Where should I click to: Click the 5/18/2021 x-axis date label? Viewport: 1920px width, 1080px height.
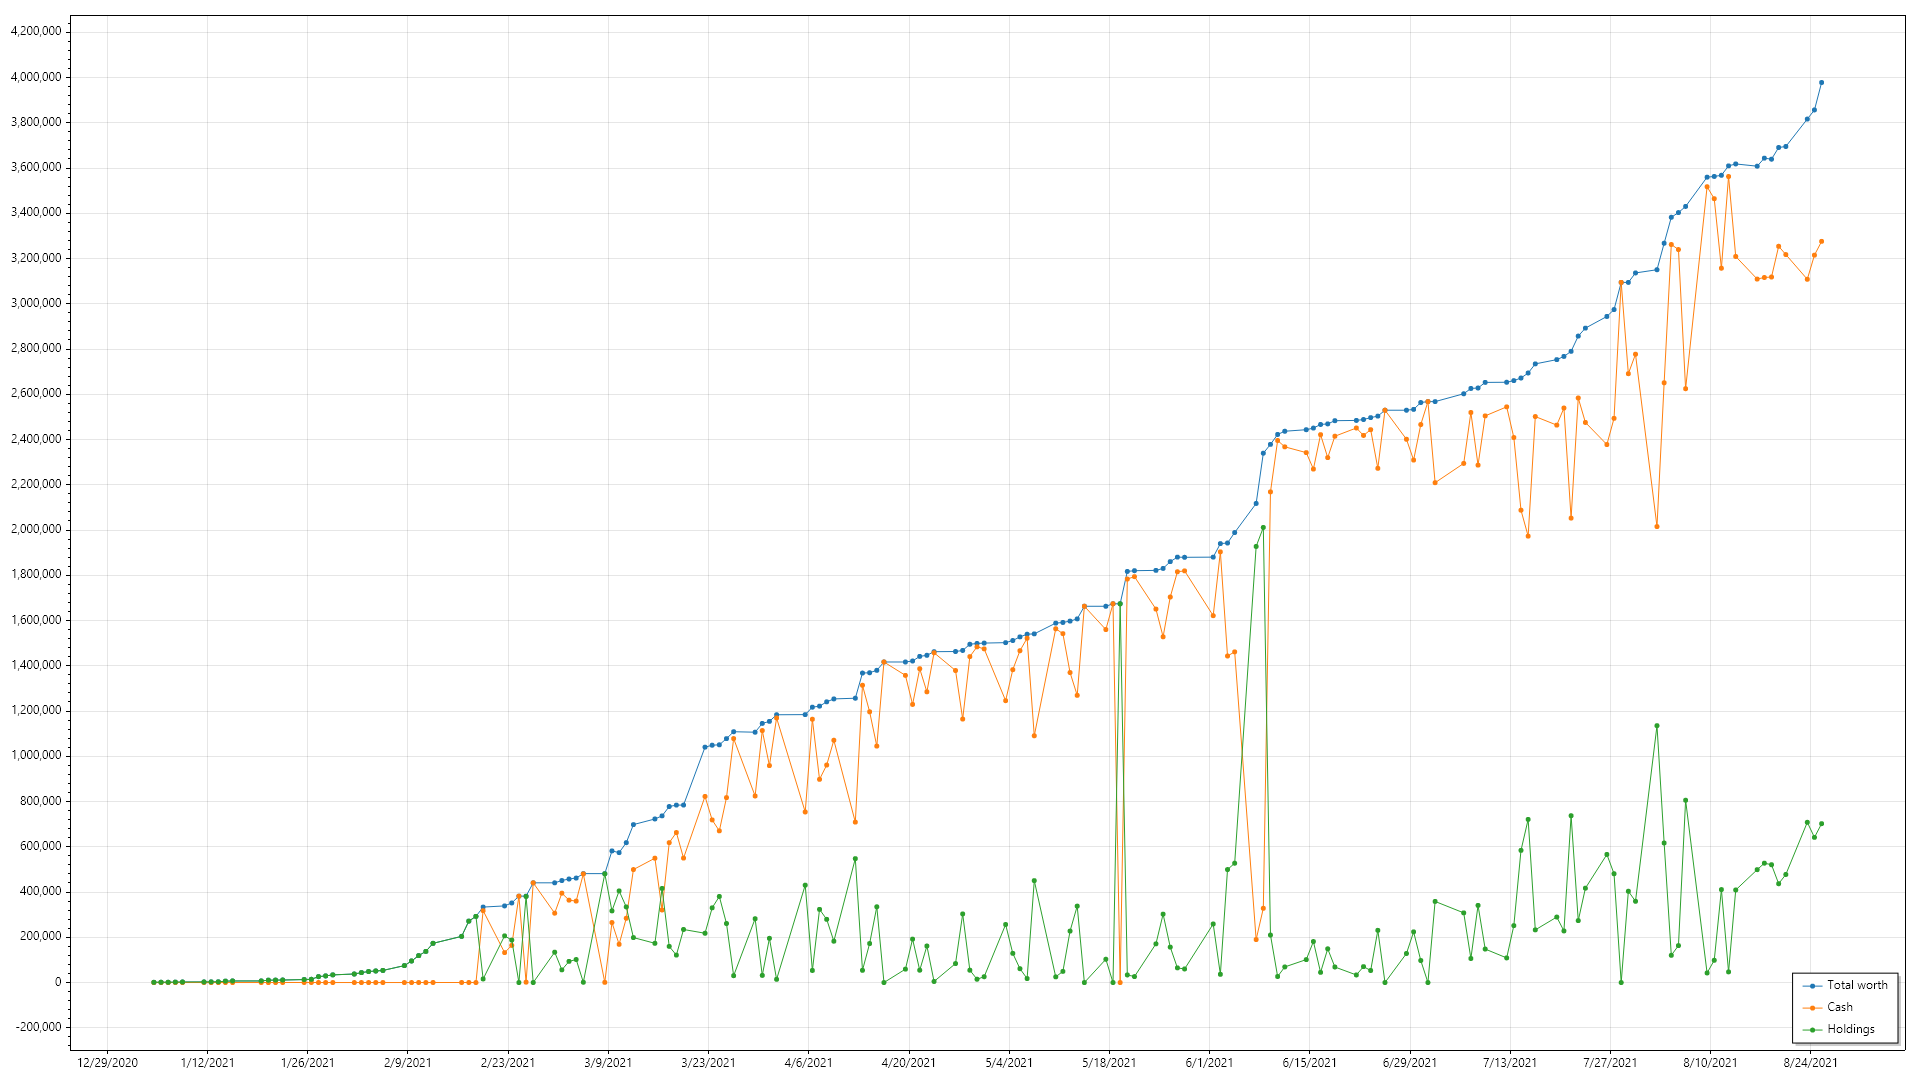[1109, 1063]
